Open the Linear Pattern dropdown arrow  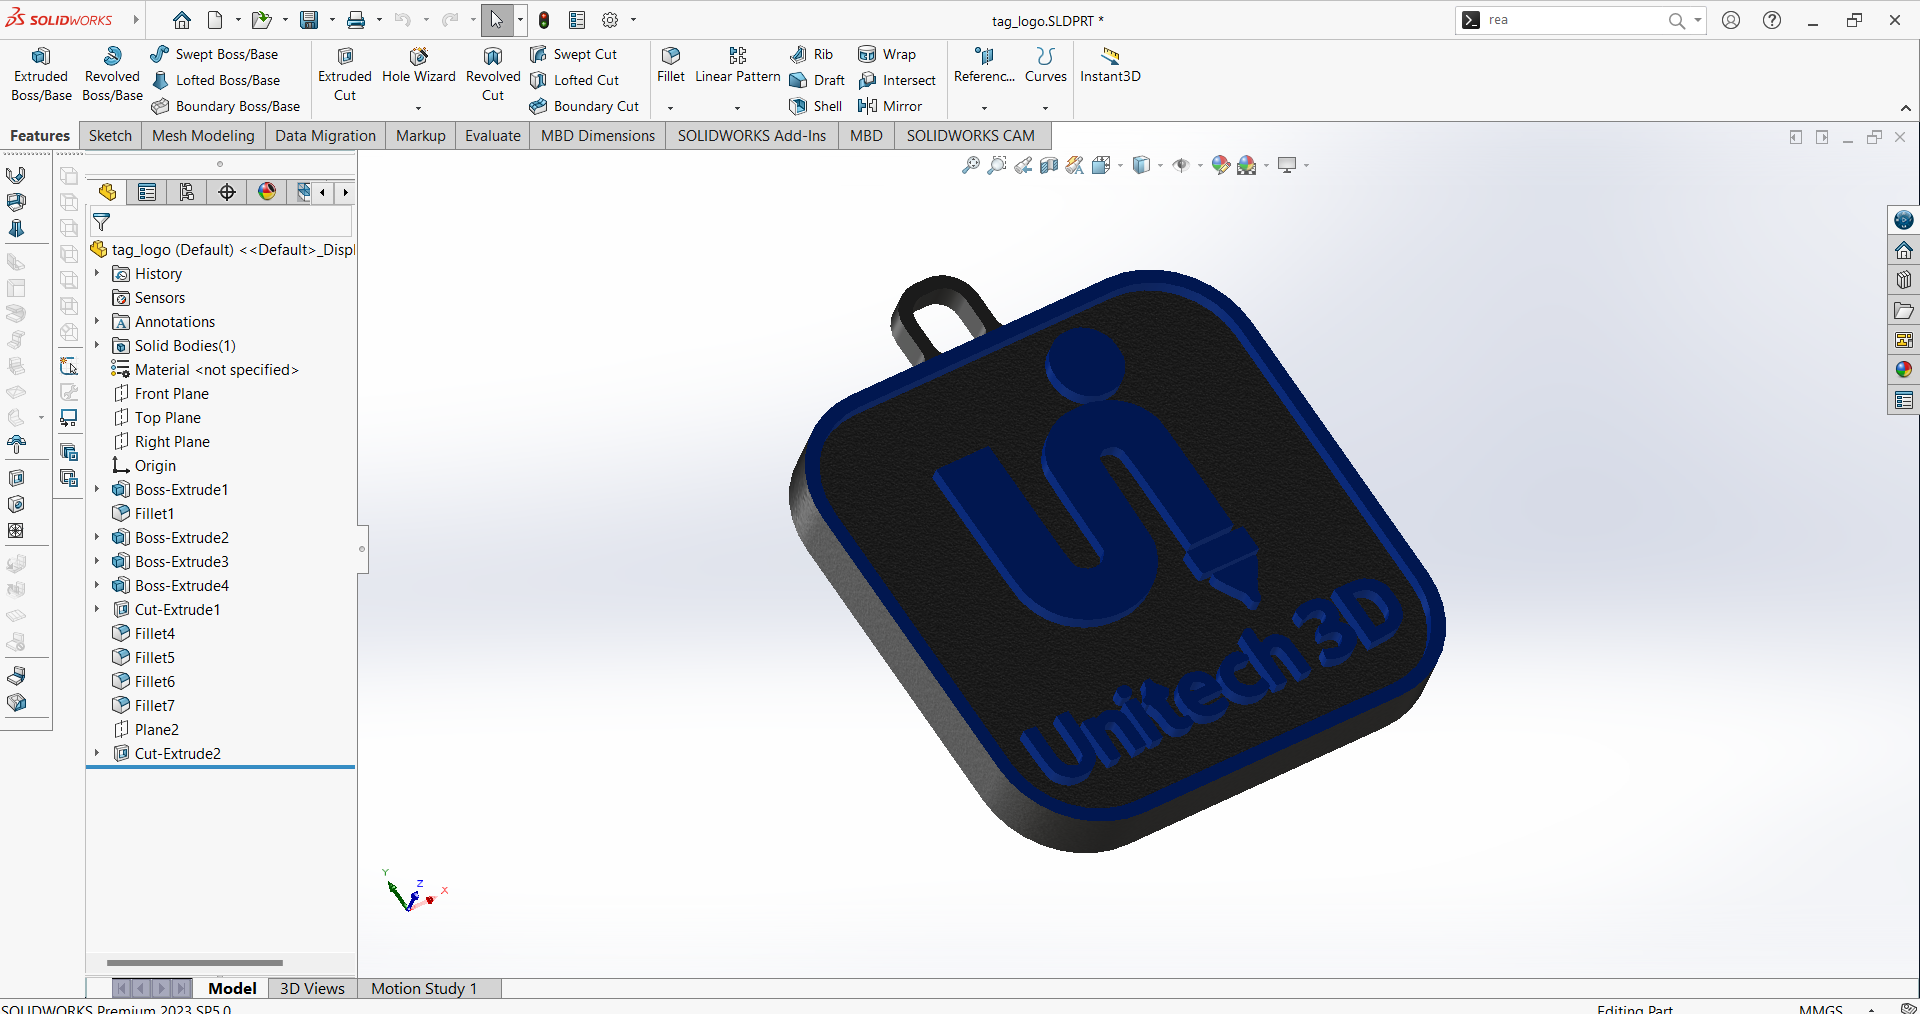738,108
